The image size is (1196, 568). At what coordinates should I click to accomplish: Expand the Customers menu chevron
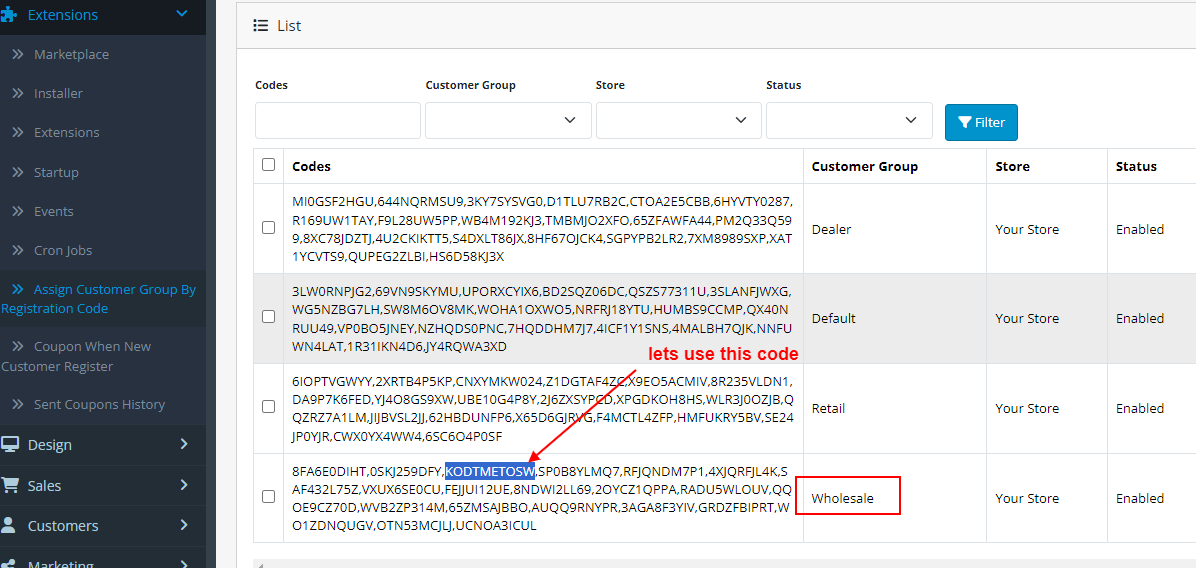[x=184, y=525]
